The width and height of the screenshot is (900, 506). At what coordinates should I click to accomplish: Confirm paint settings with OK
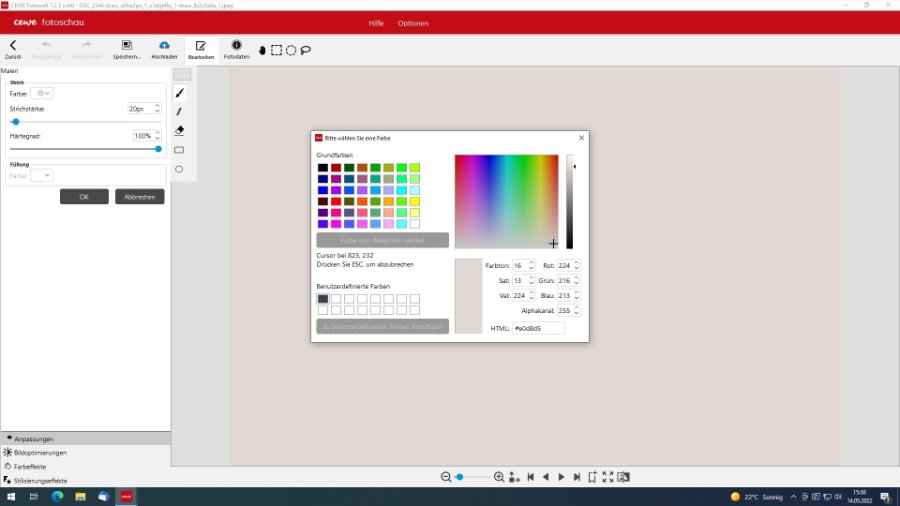pyautogui.click(x=84, y=197)
